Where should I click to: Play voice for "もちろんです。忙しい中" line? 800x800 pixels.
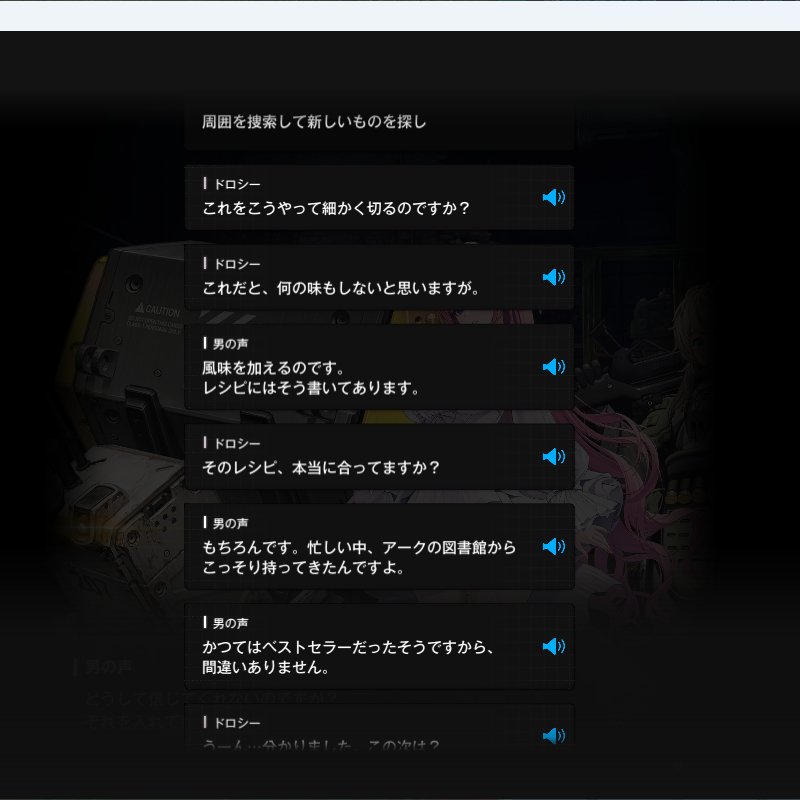(554, 547)
